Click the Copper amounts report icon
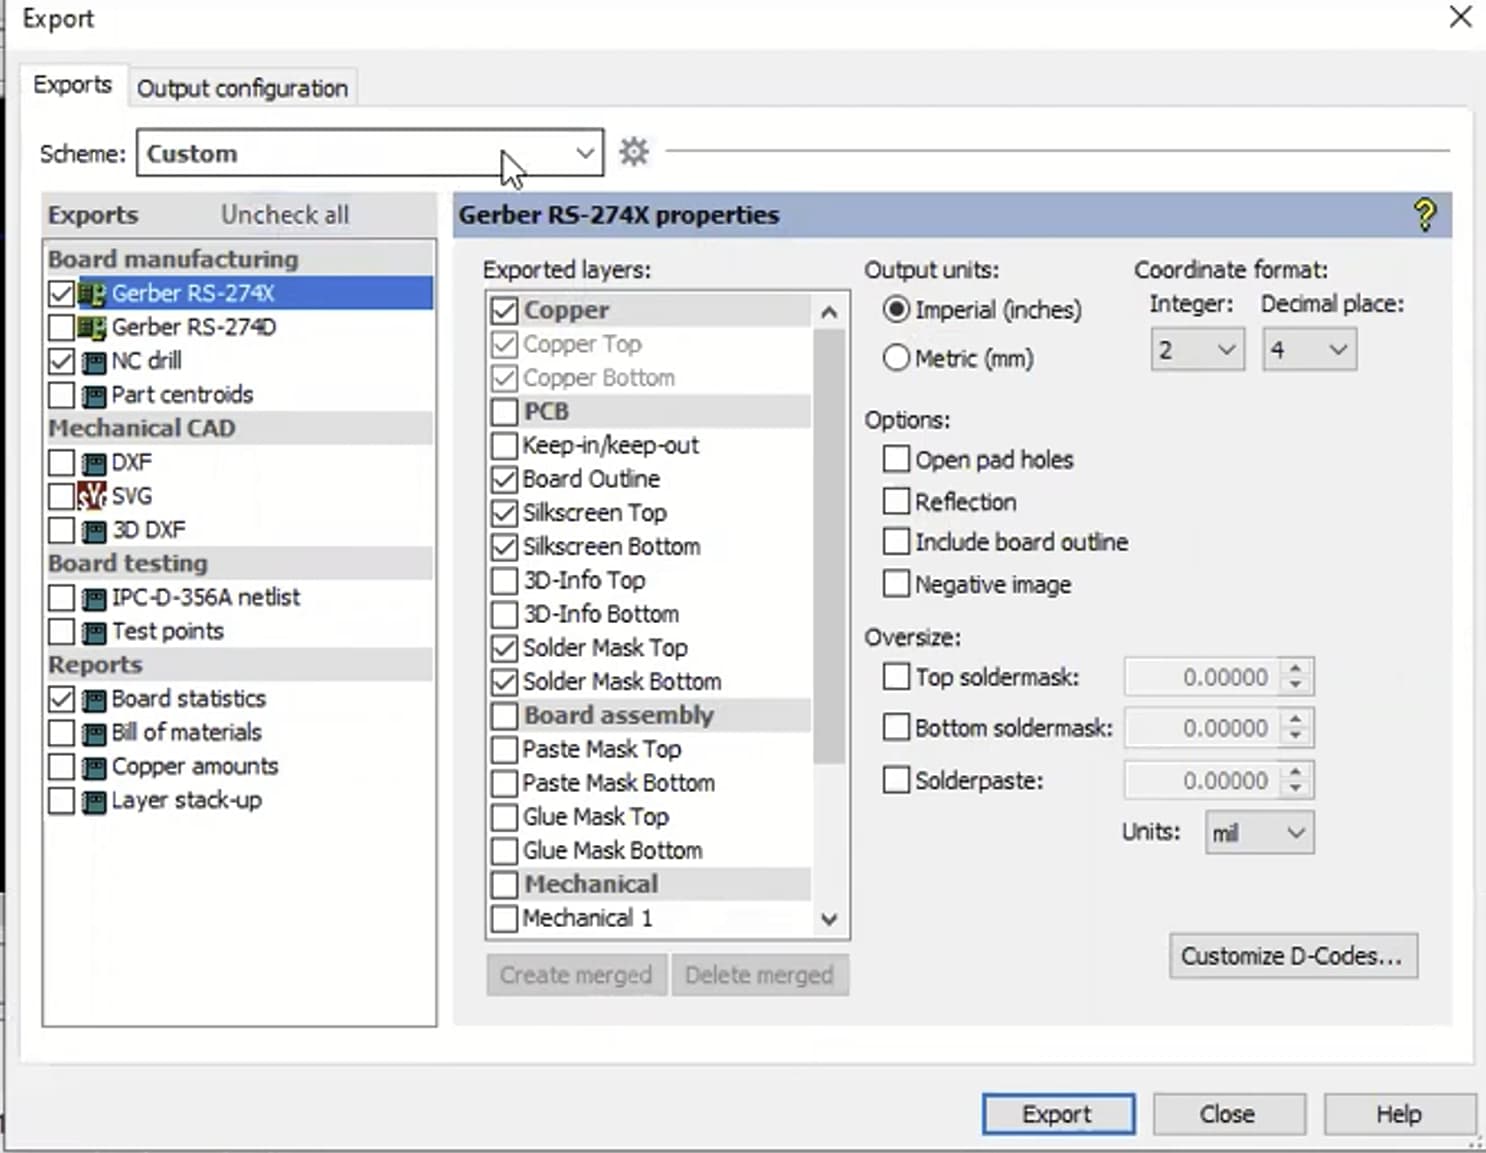The width and height of the screenshot is (1486, 1153). [x=93, y=767]
